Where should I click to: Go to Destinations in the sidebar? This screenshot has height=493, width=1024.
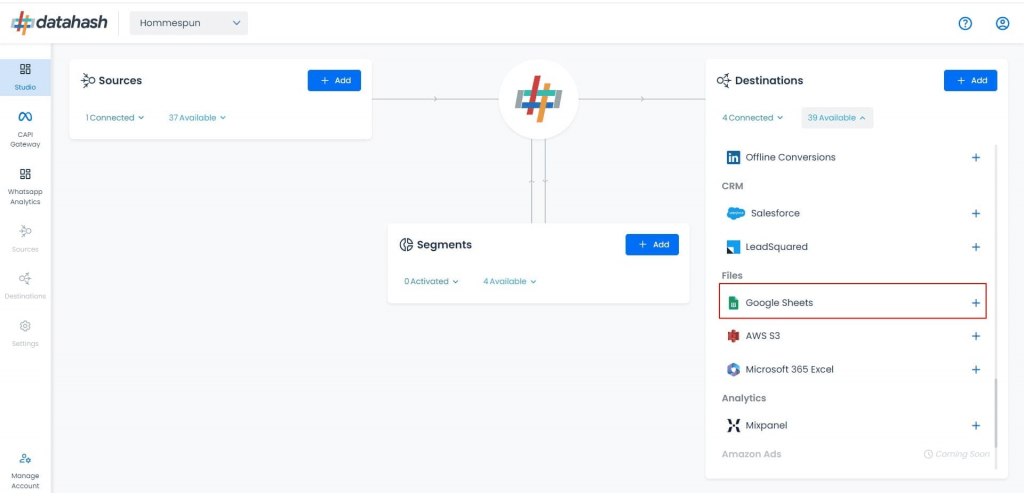point(25,286)
